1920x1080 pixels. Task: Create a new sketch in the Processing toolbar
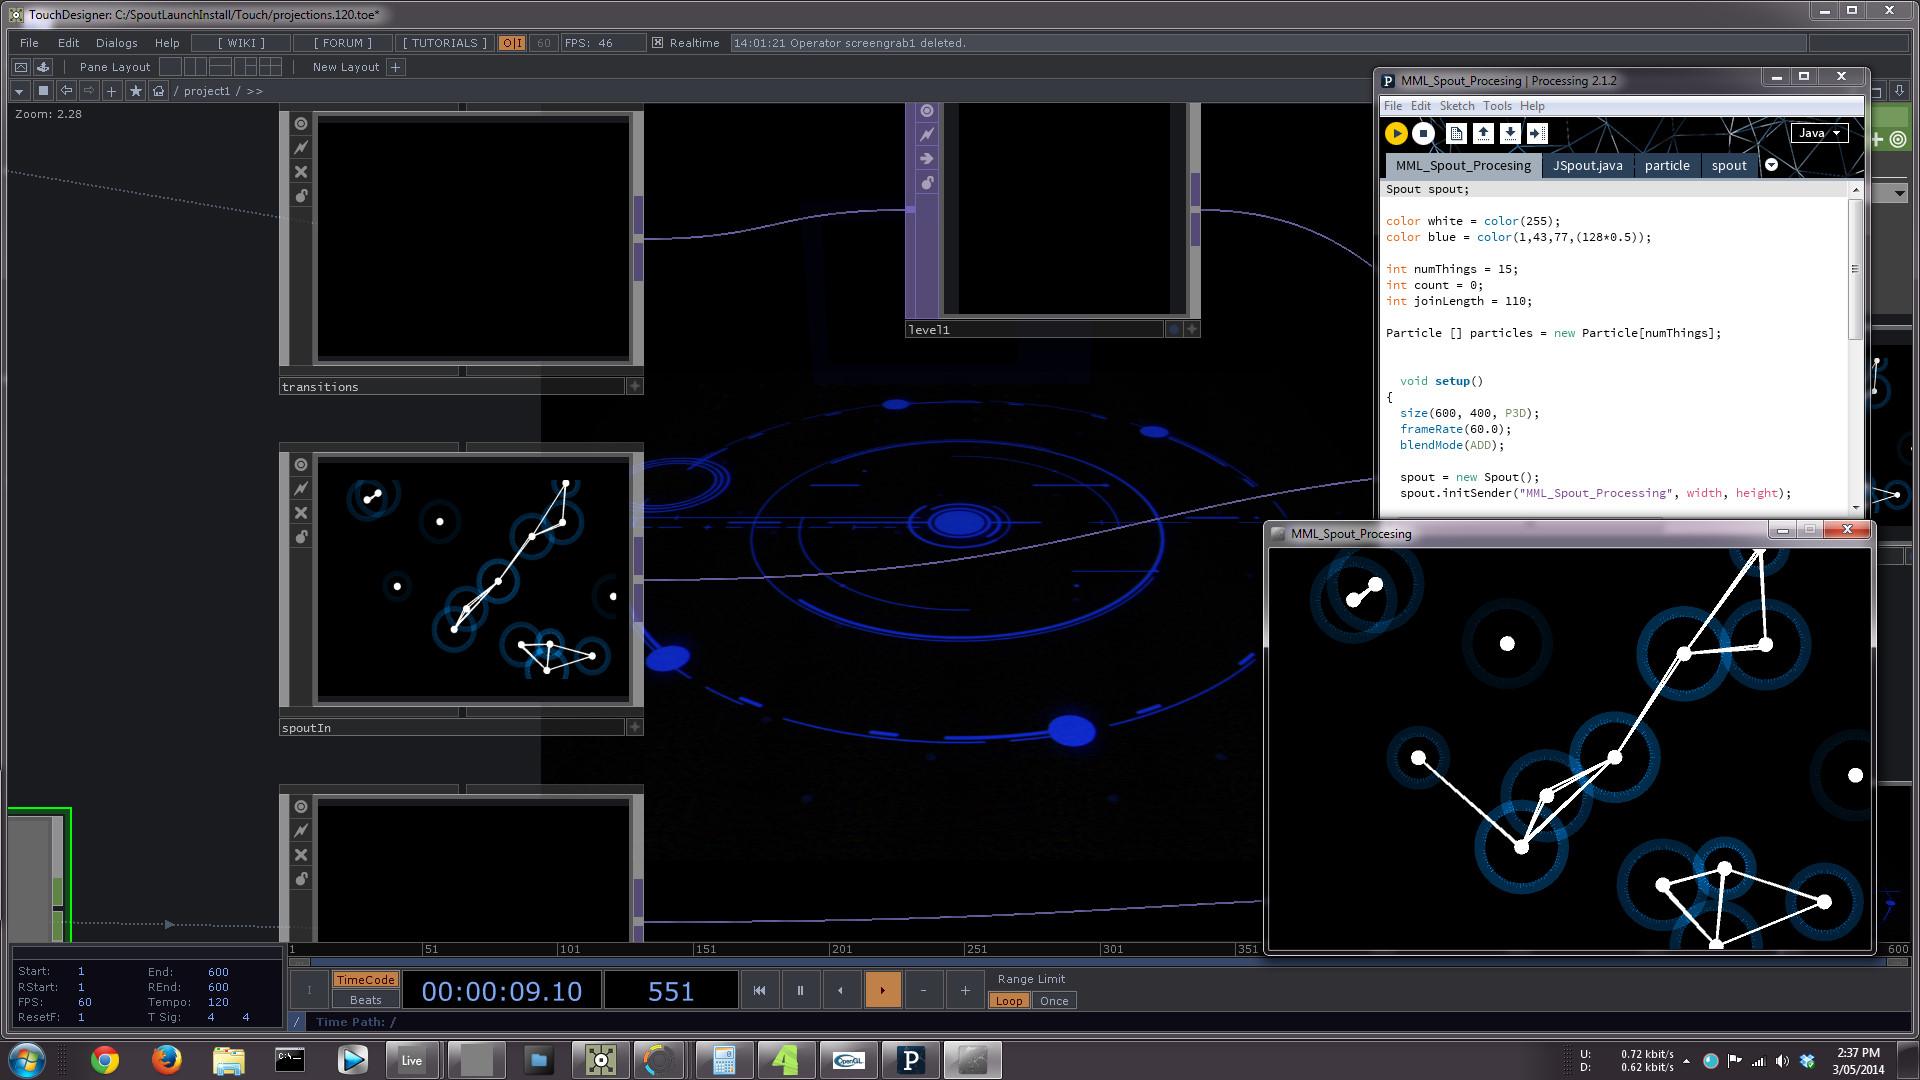[x=1457, y=133]
